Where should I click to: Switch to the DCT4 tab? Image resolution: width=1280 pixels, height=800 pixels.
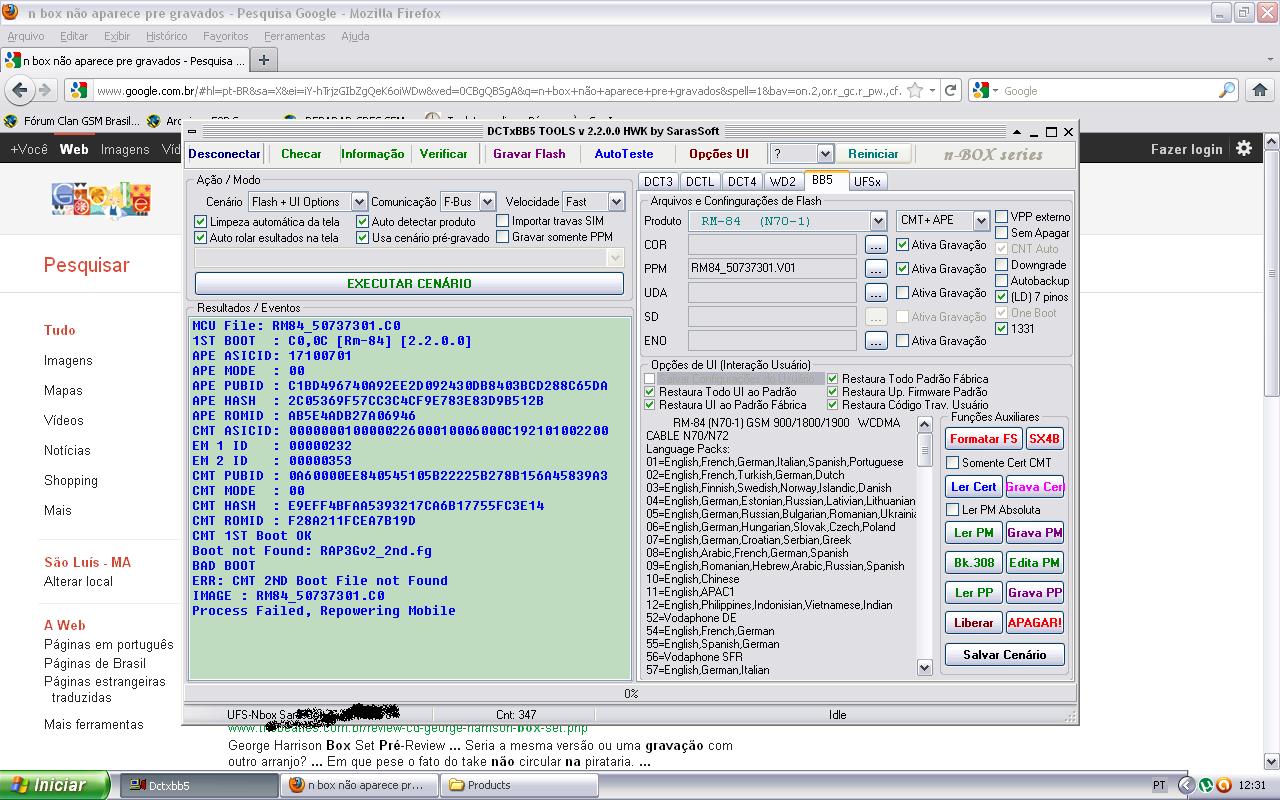(x=742, y=181)
